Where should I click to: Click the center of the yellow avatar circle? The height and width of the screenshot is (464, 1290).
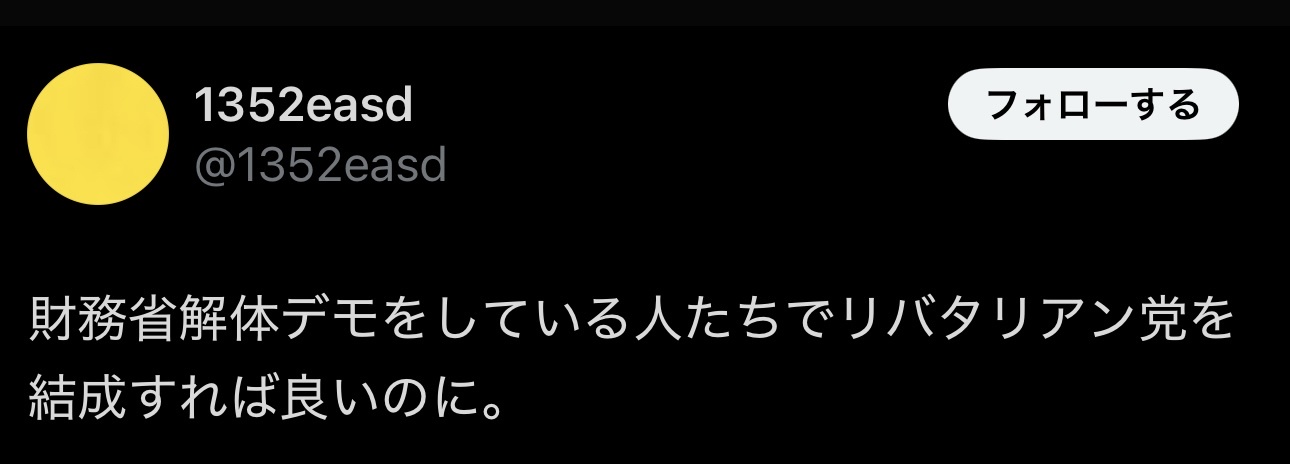98,134
